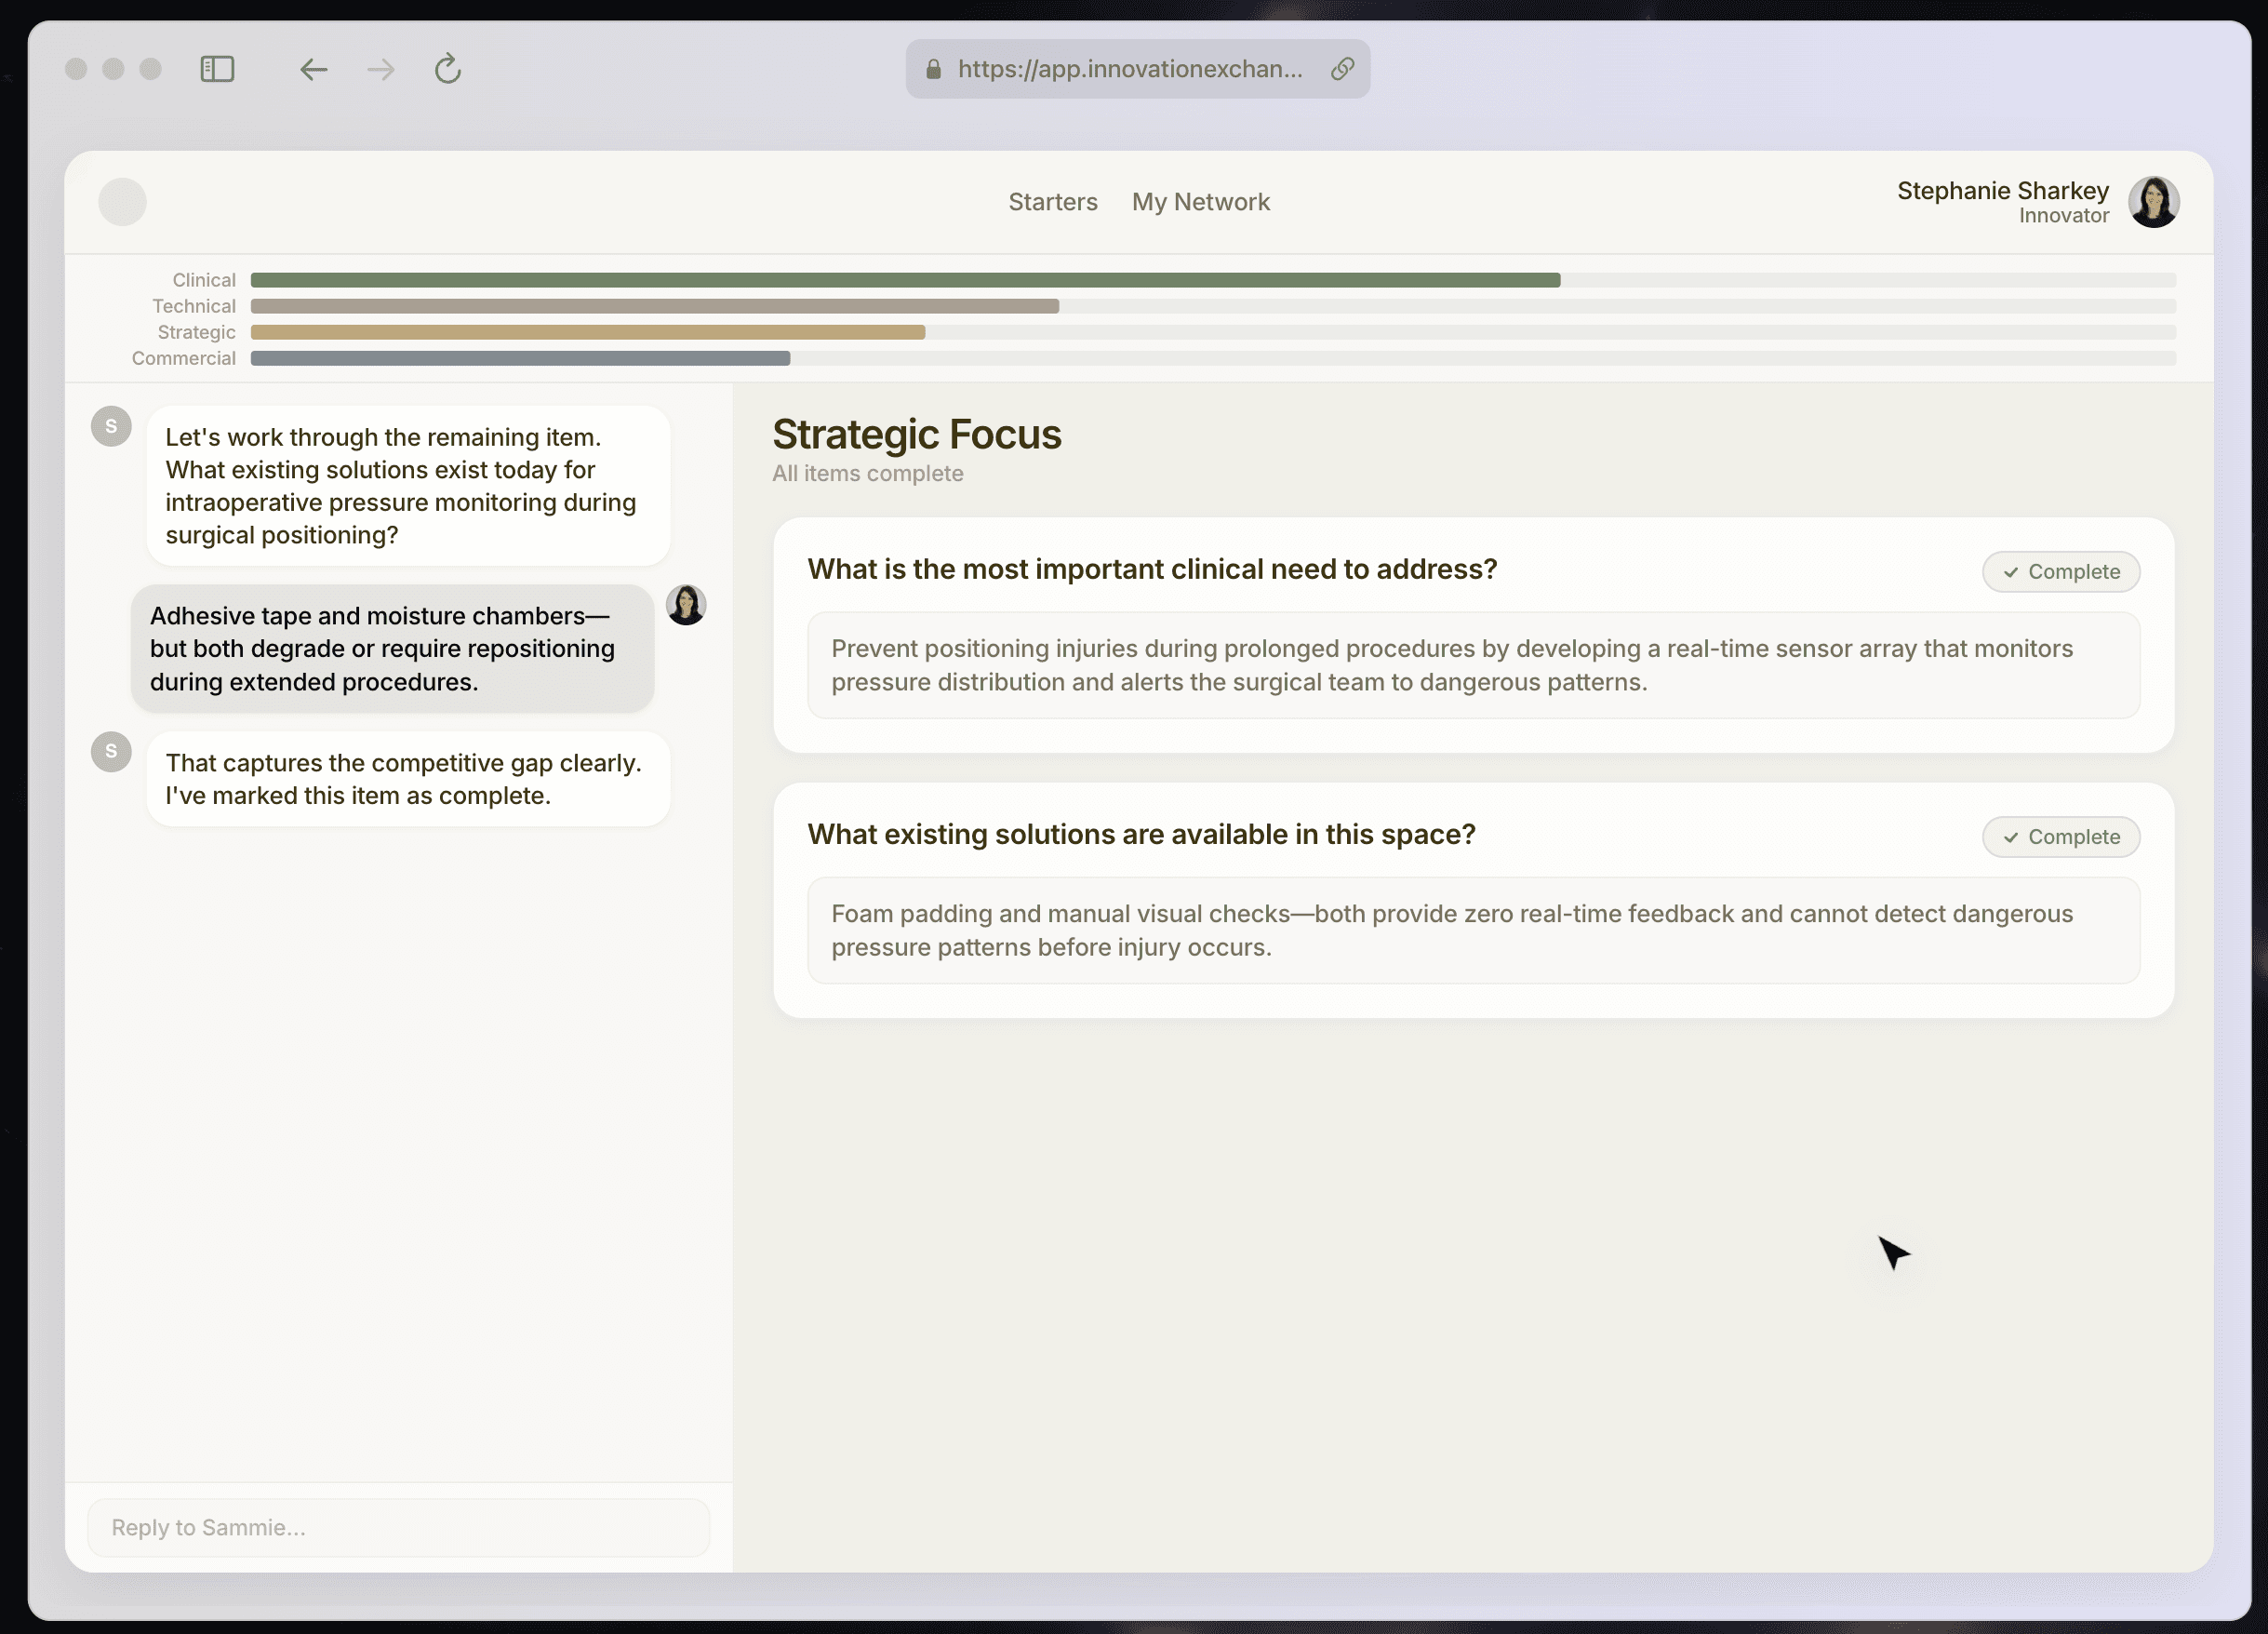Screen dimensions: 2268x1634
Task: Click the lock icon in the address bar
Action: click(x=933, y=69)
